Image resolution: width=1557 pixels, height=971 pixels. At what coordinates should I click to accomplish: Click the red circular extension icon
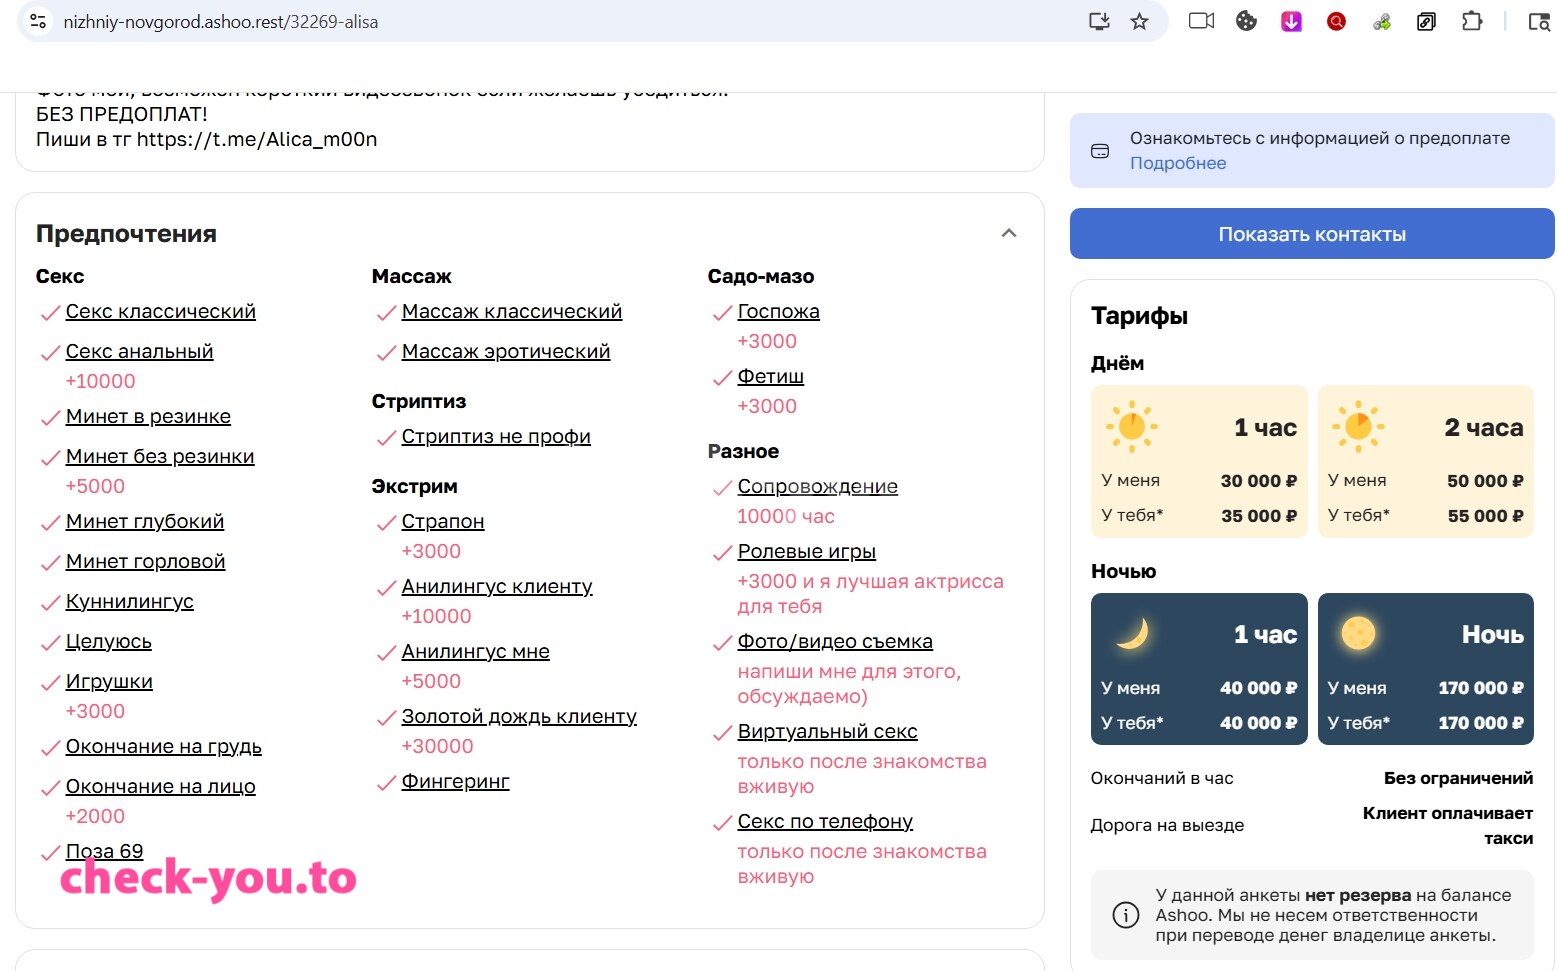(1336, 21)
